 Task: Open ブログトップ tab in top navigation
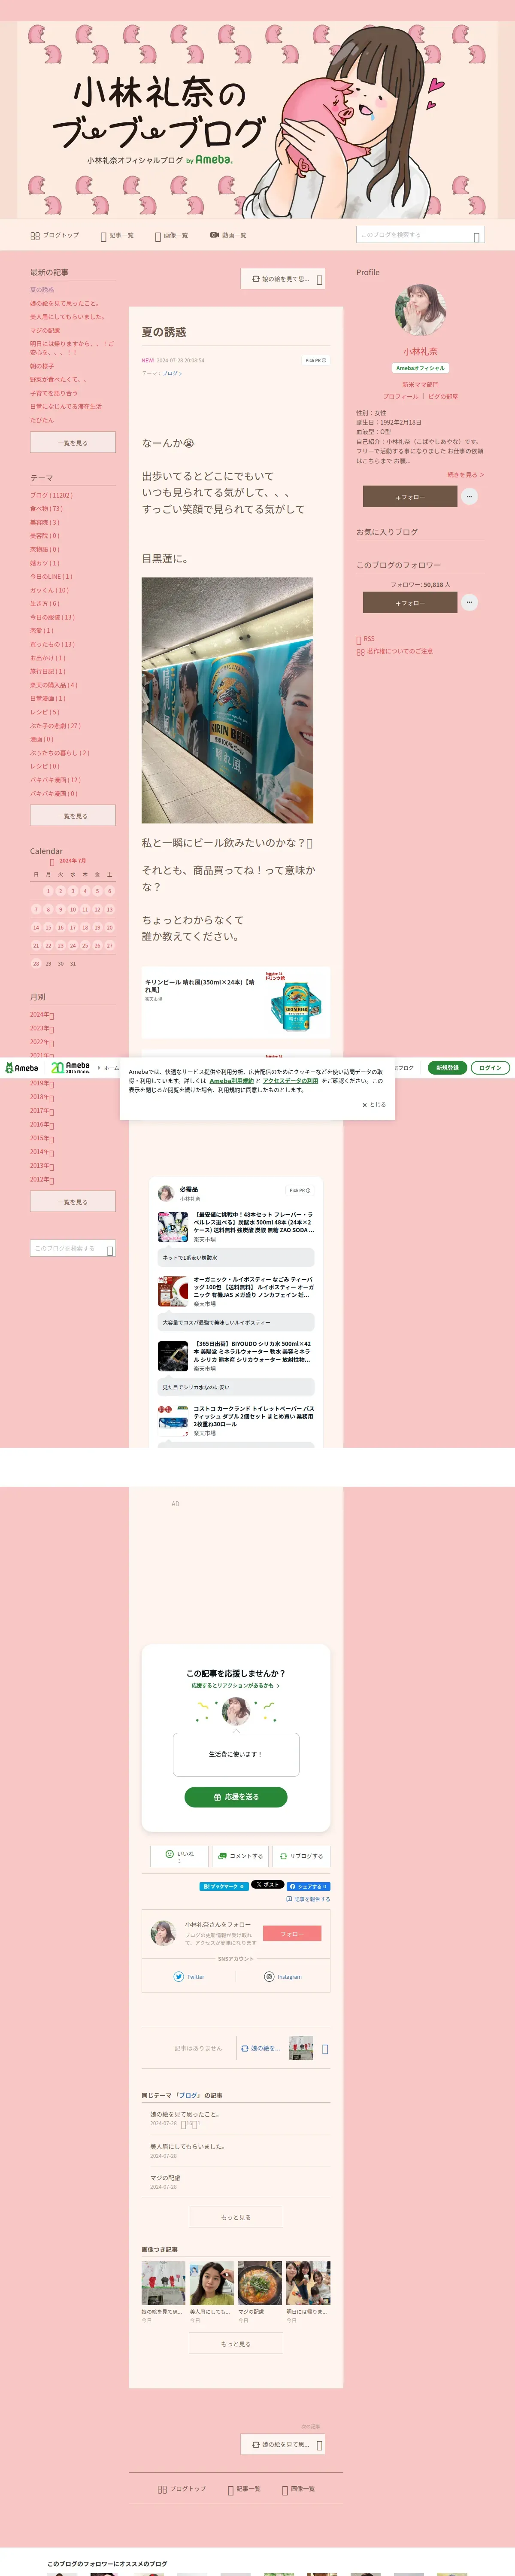55,235
